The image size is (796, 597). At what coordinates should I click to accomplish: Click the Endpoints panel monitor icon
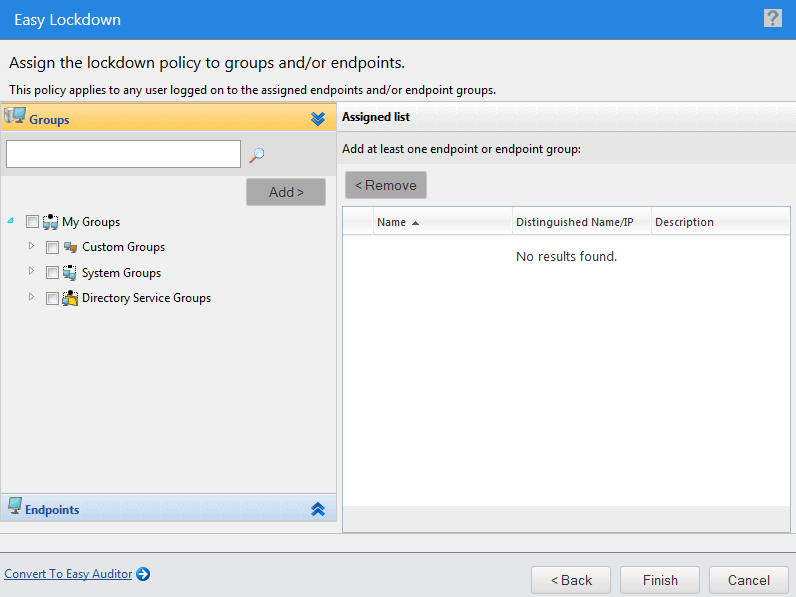coord(15,506)
